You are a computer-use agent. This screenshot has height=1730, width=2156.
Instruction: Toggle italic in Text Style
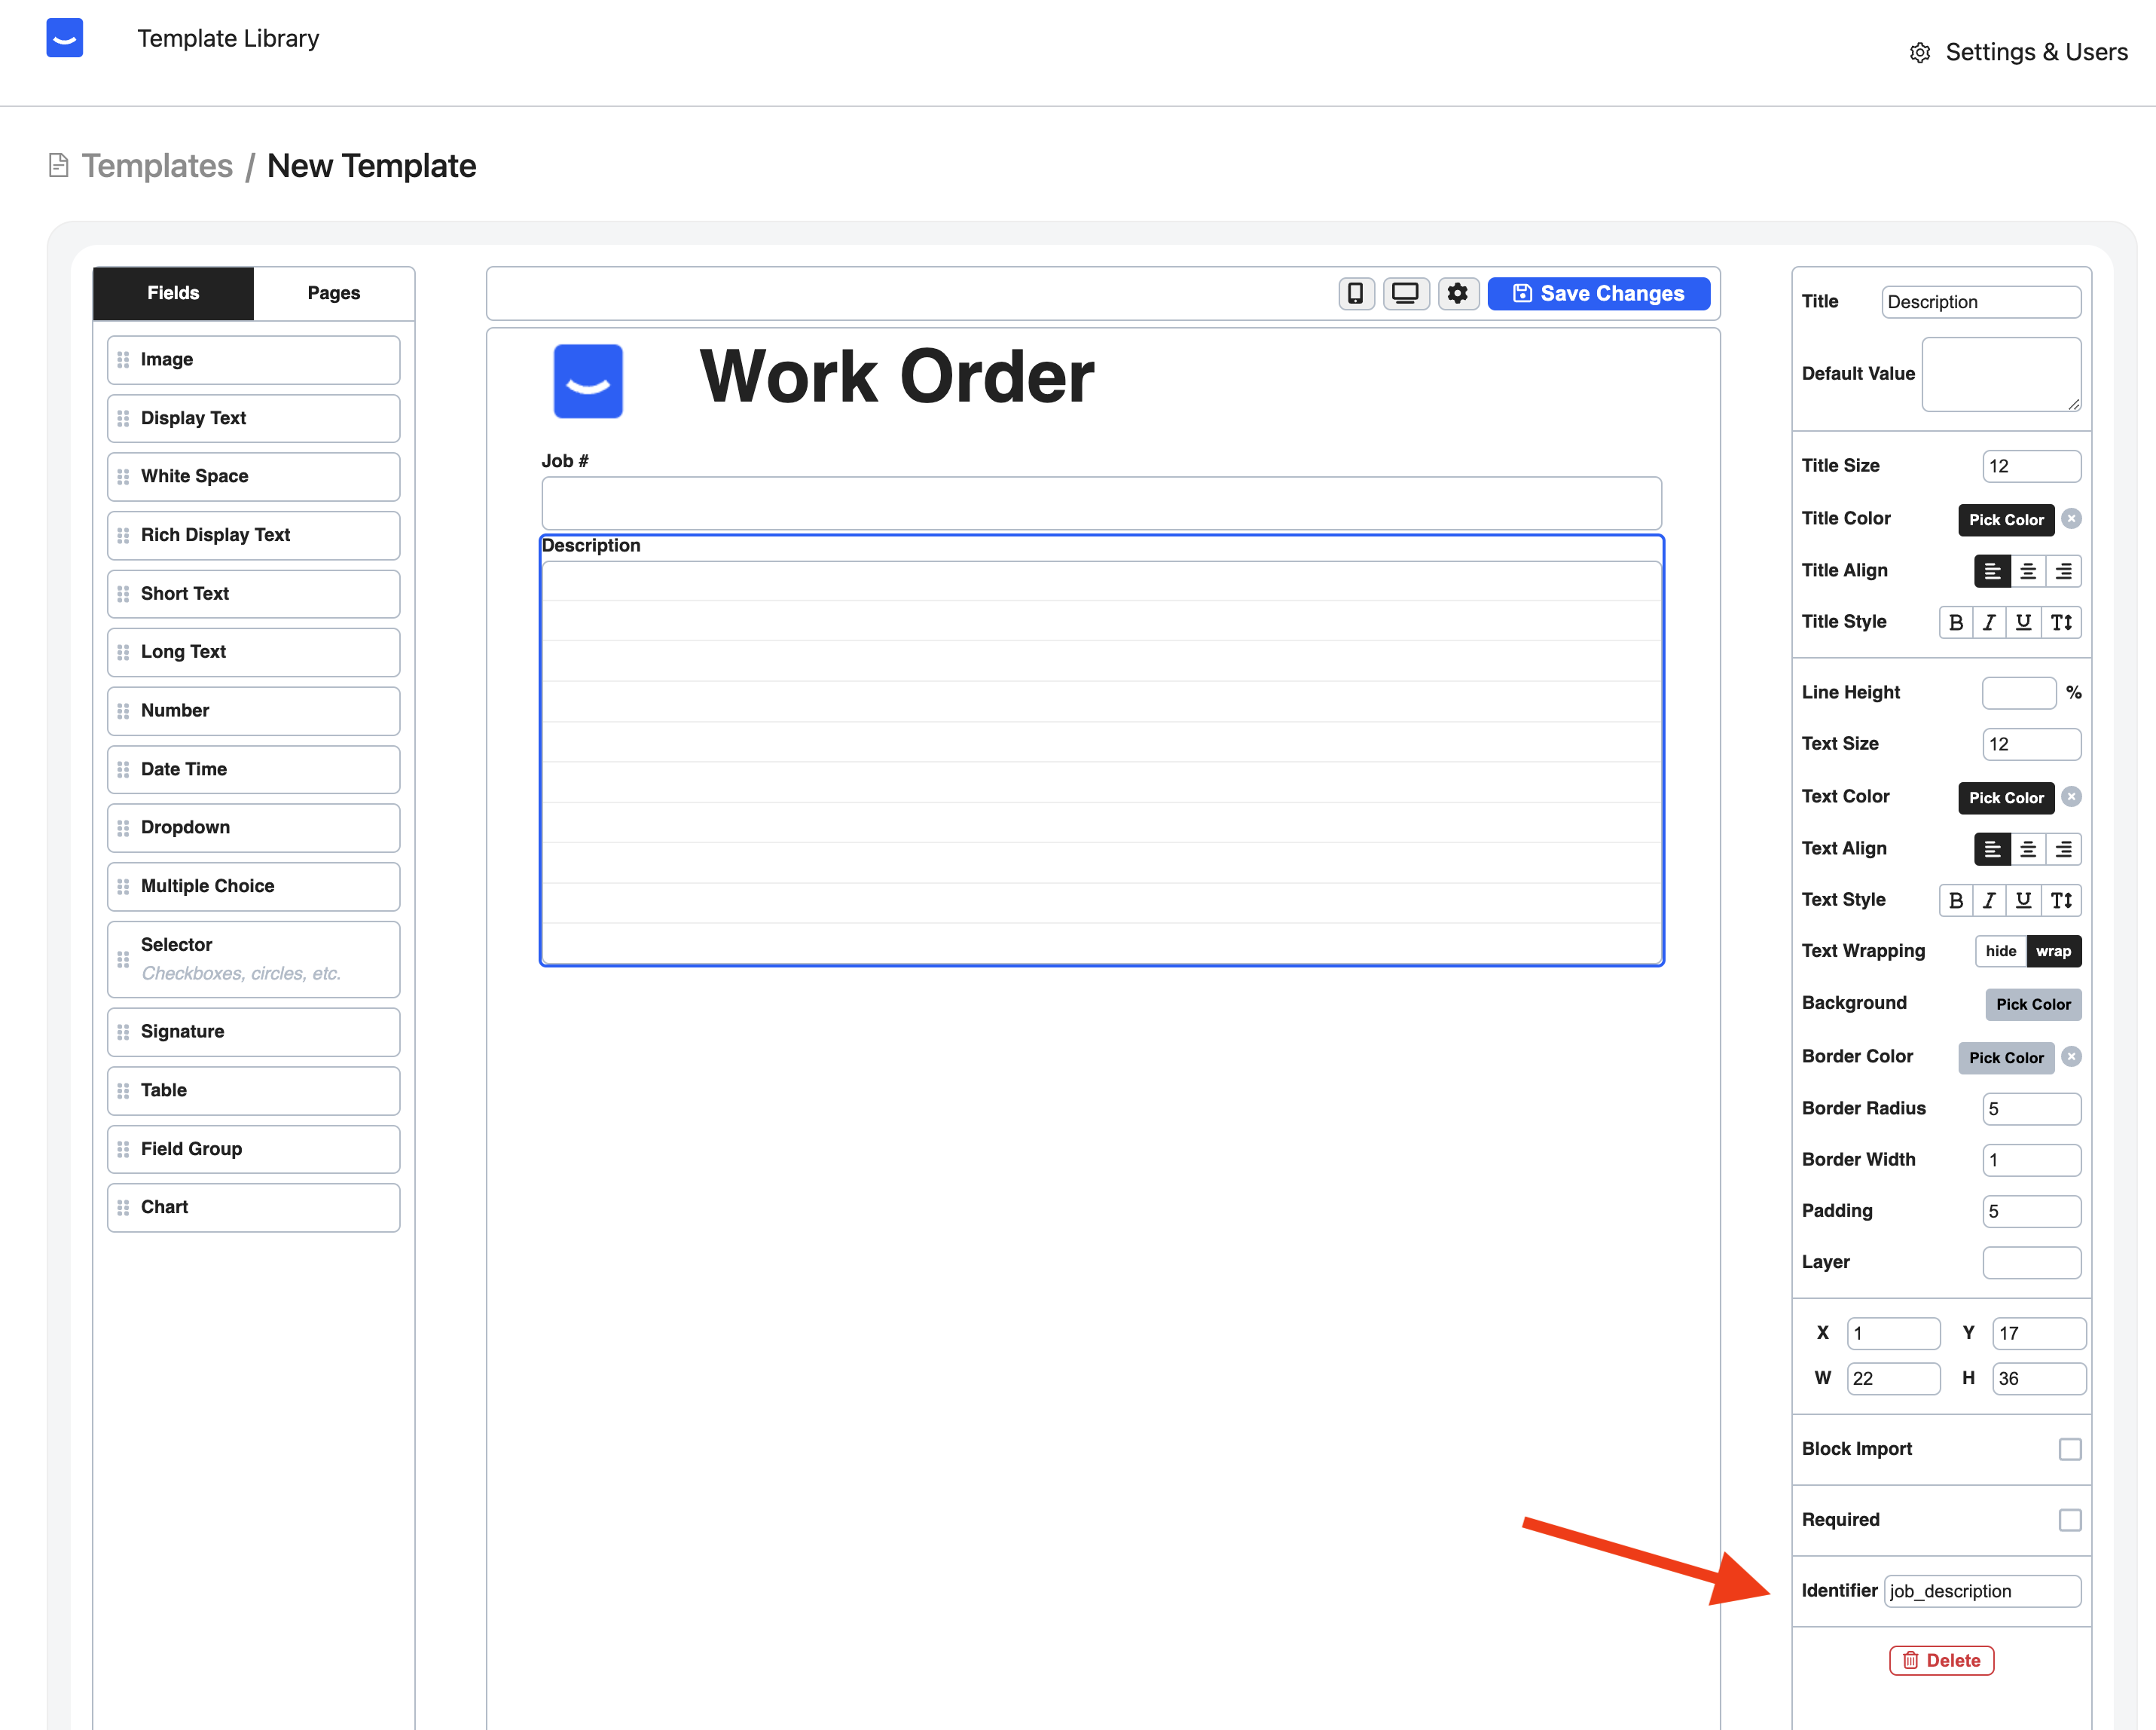pos(1990,900)
